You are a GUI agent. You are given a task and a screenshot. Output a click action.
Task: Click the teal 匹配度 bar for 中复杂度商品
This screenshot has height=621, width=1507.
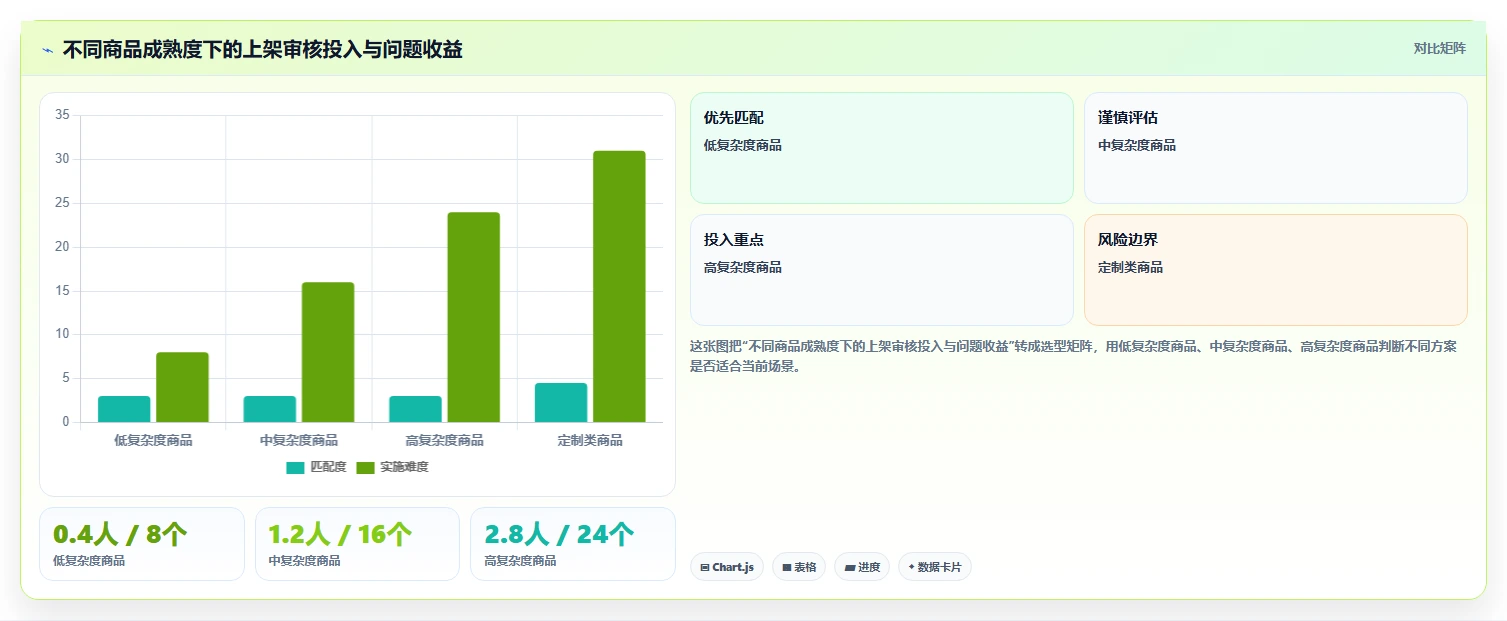click(x=270, y=409)
